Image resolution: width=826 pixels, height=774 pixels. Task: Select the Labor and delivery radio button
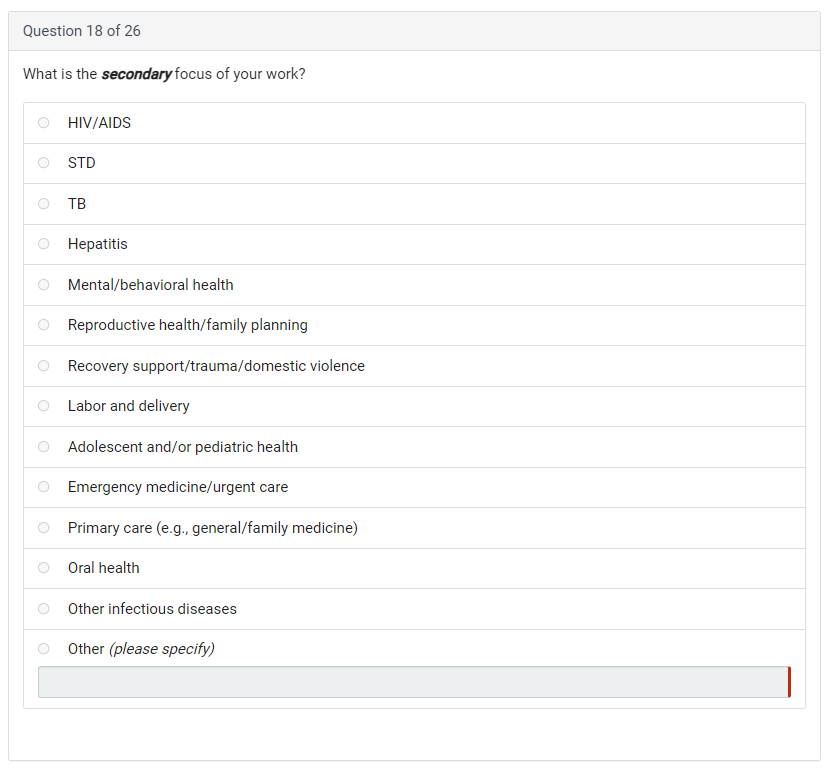[44, 406]
